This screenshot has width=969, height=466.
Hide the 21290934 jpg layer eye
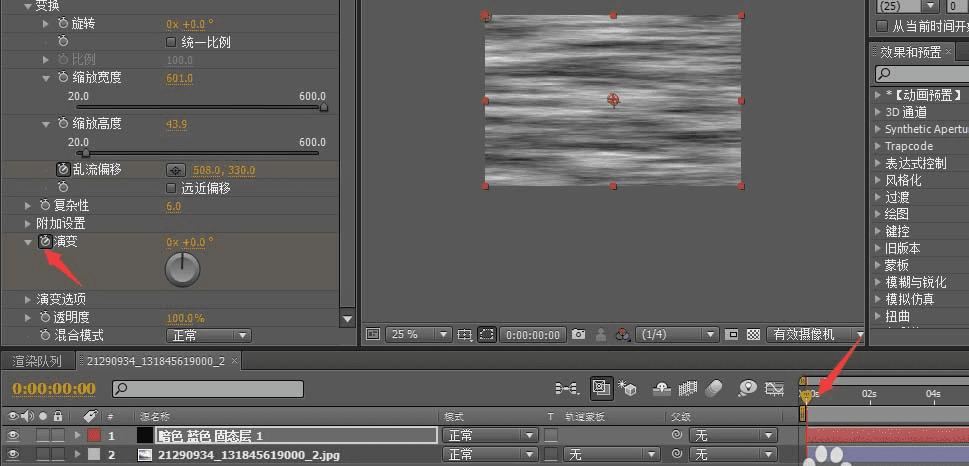click(x=13, y=455)
